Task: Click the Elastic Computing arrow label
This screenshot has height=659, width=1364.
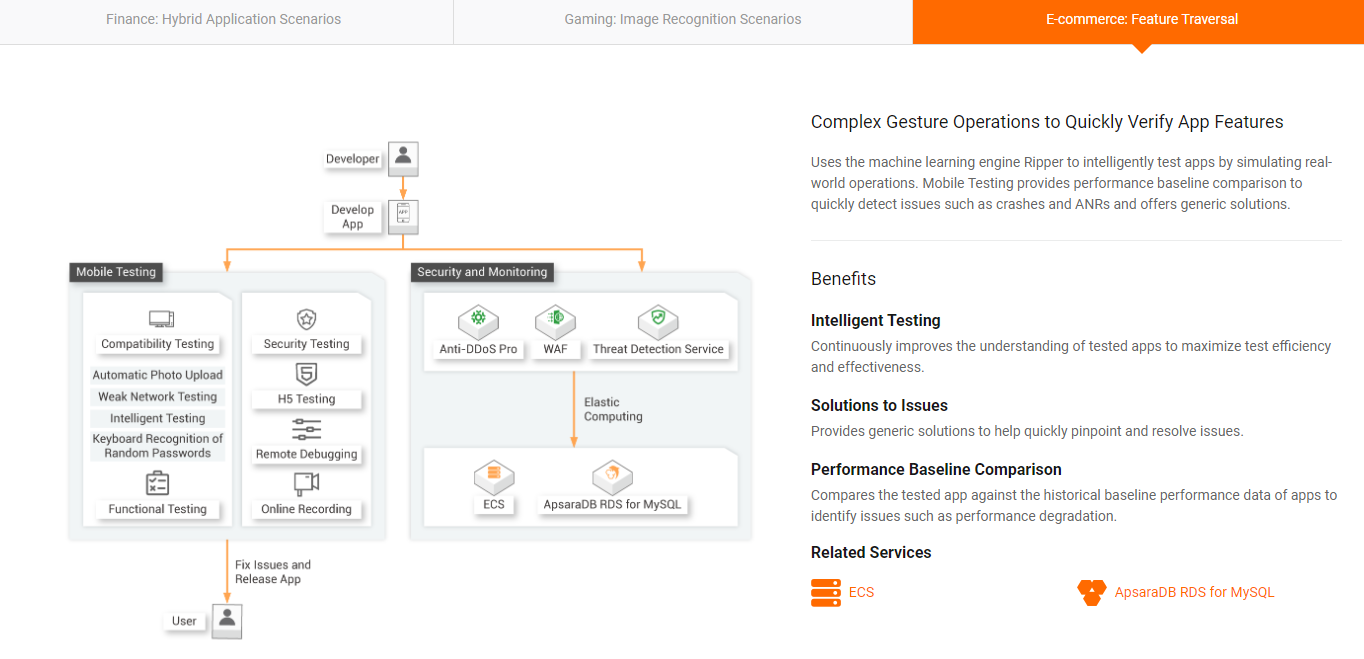Action: click(x=613, y=409)
